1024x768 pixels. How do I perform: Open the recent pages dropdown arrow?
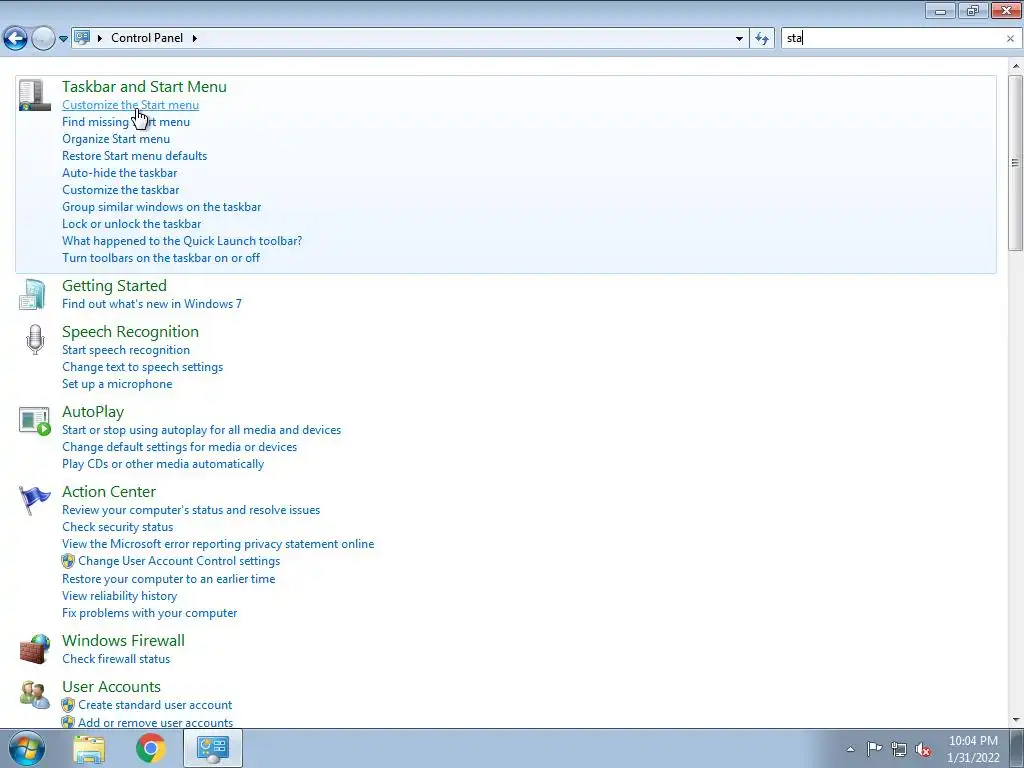coord(63,39)
